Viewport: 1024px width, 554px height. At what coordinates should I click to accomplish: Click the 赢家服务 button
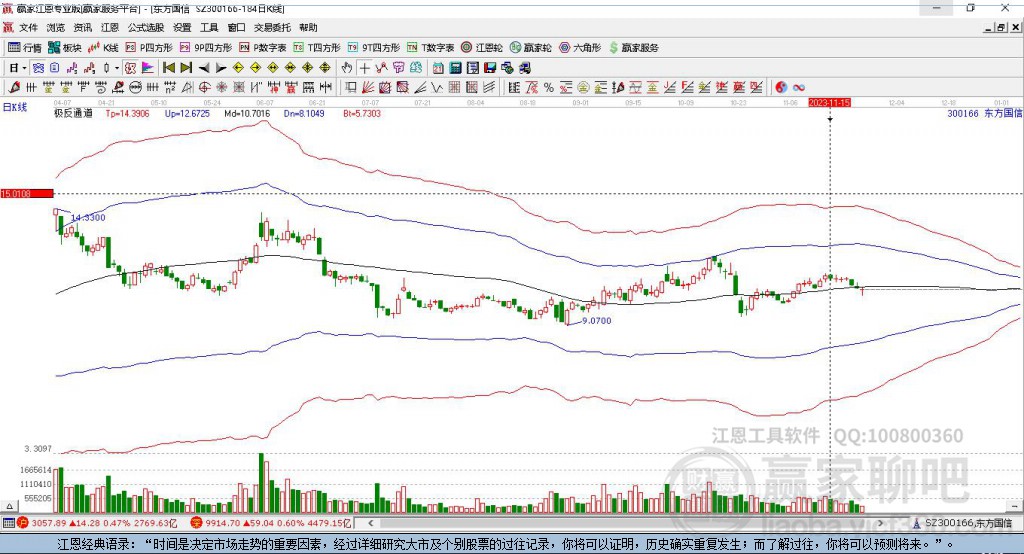coord(633,47)
